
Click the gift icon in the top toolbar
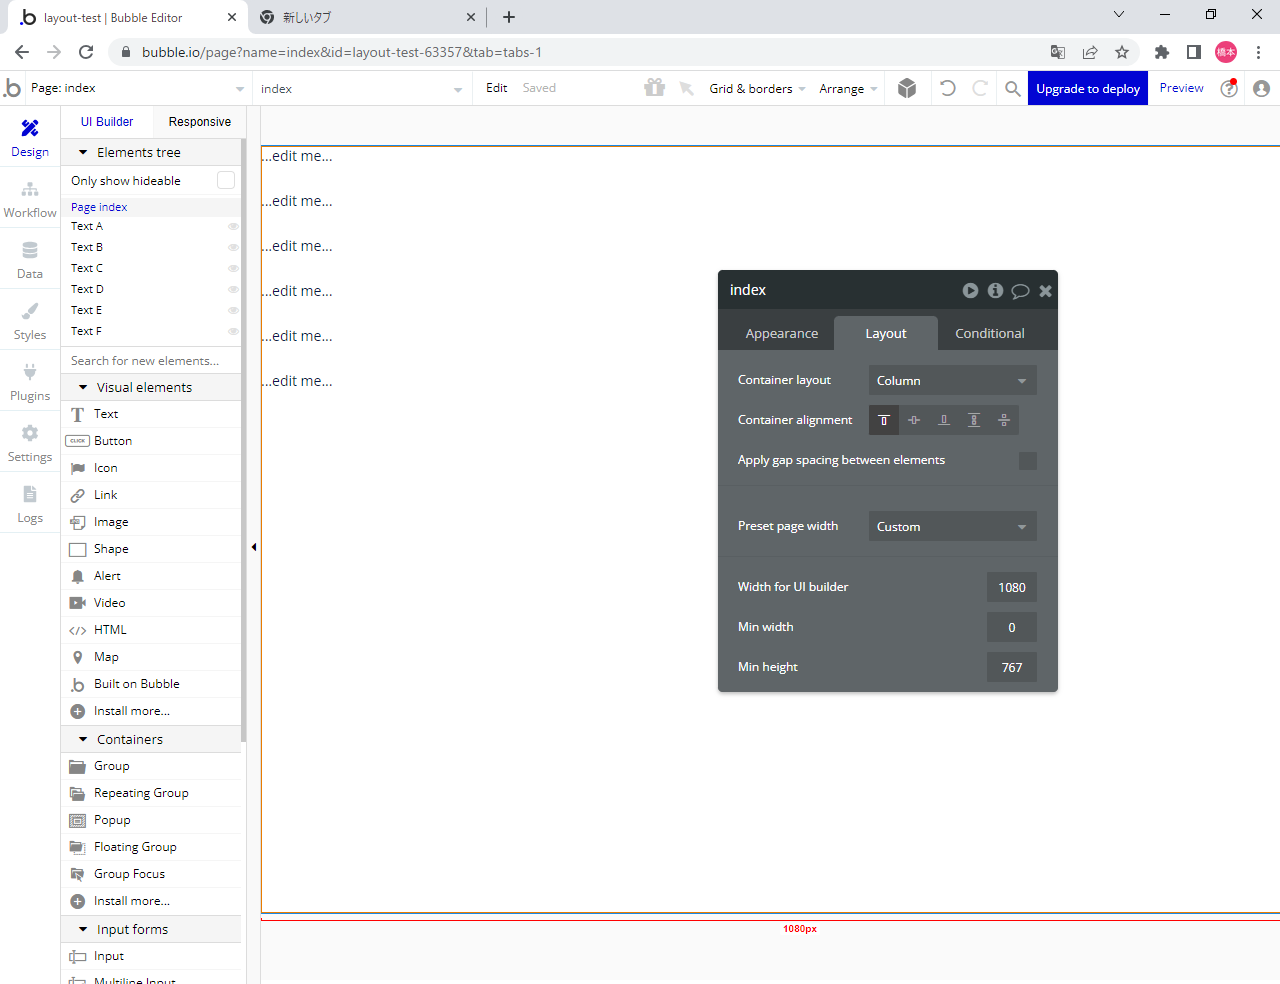click(x=655, y=88)
